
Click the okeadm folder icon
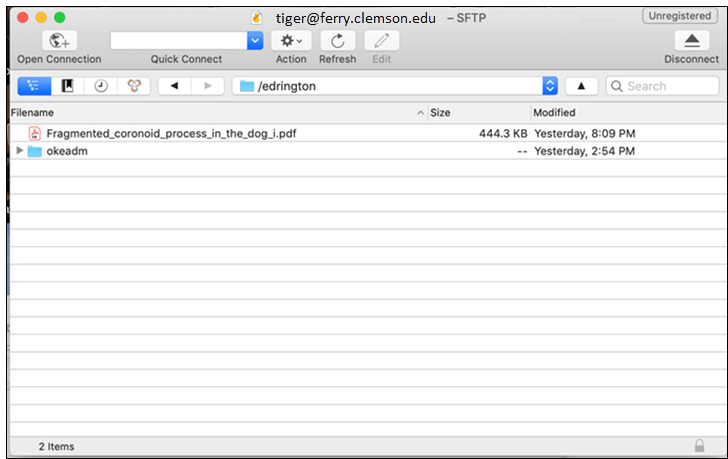point(35,151)
